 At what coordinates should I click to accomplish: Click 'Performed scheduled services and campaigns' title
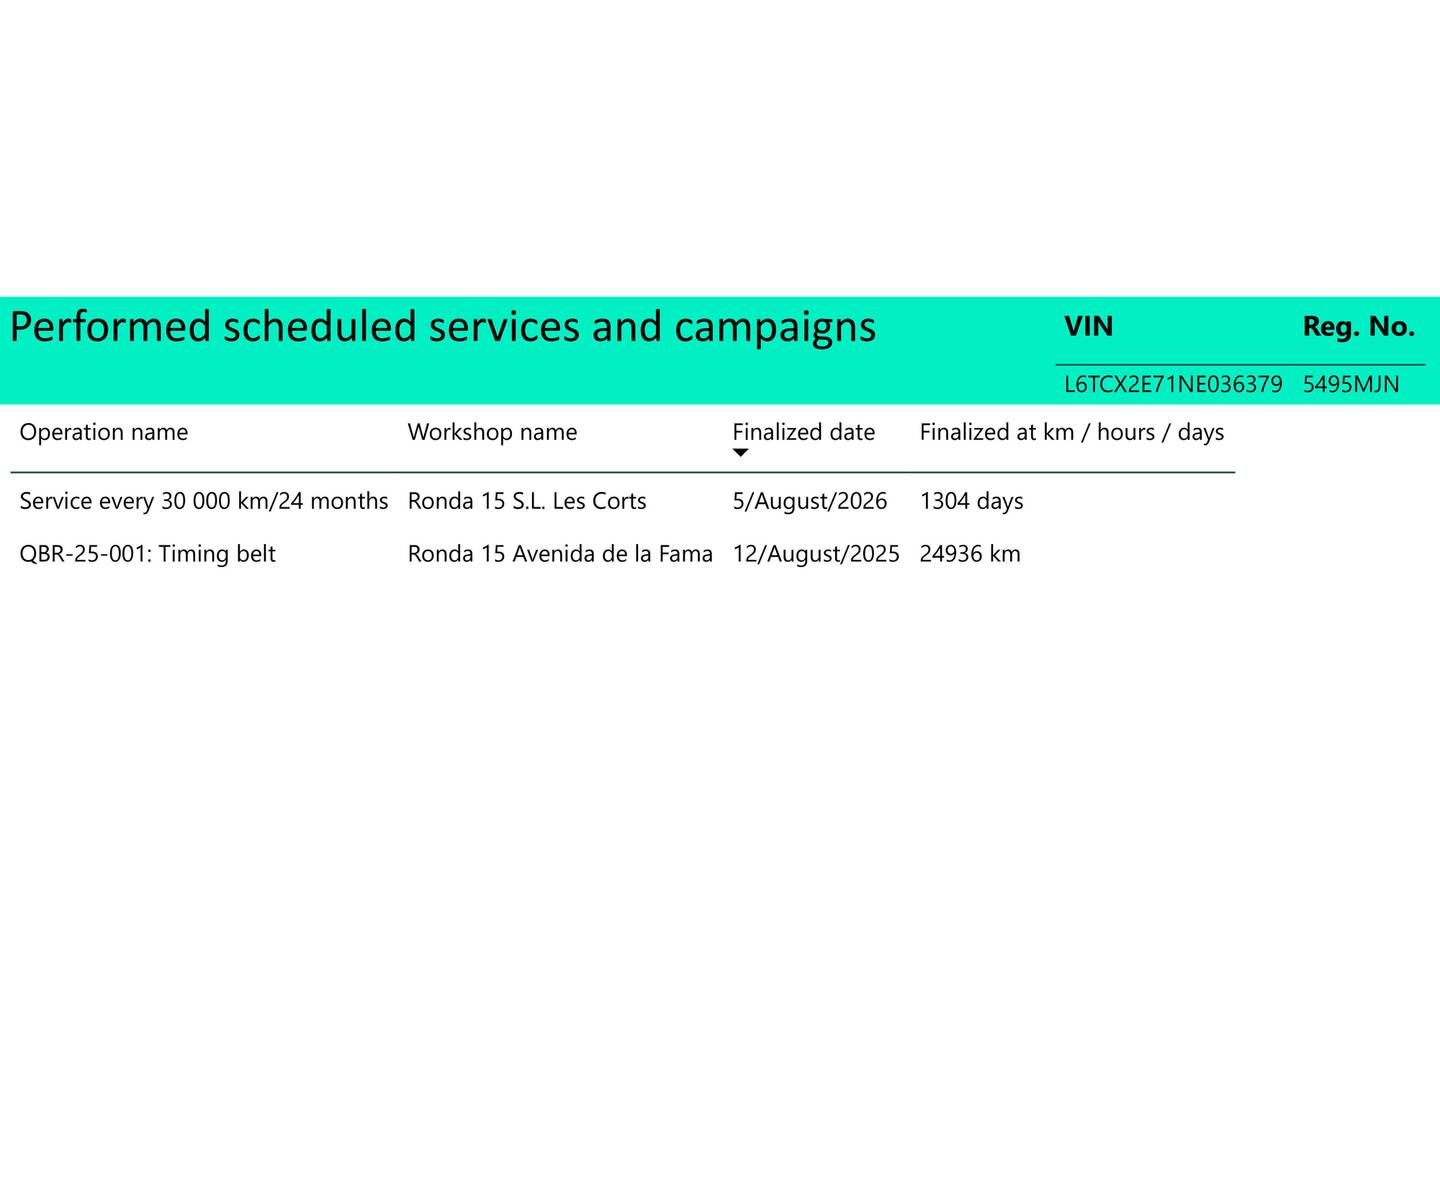pos(443,328)
